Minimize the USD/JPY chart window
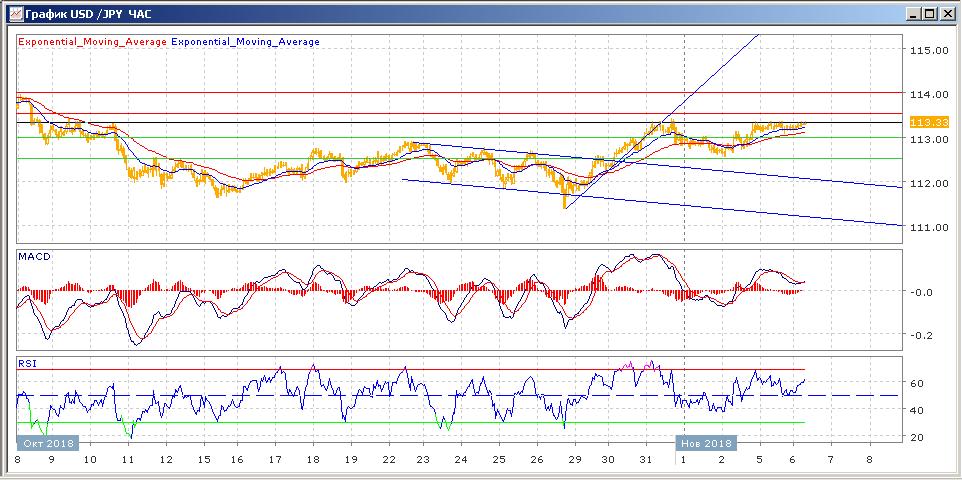Image resolution: width=962 pixels, height=480 pixels. (915, 14)
